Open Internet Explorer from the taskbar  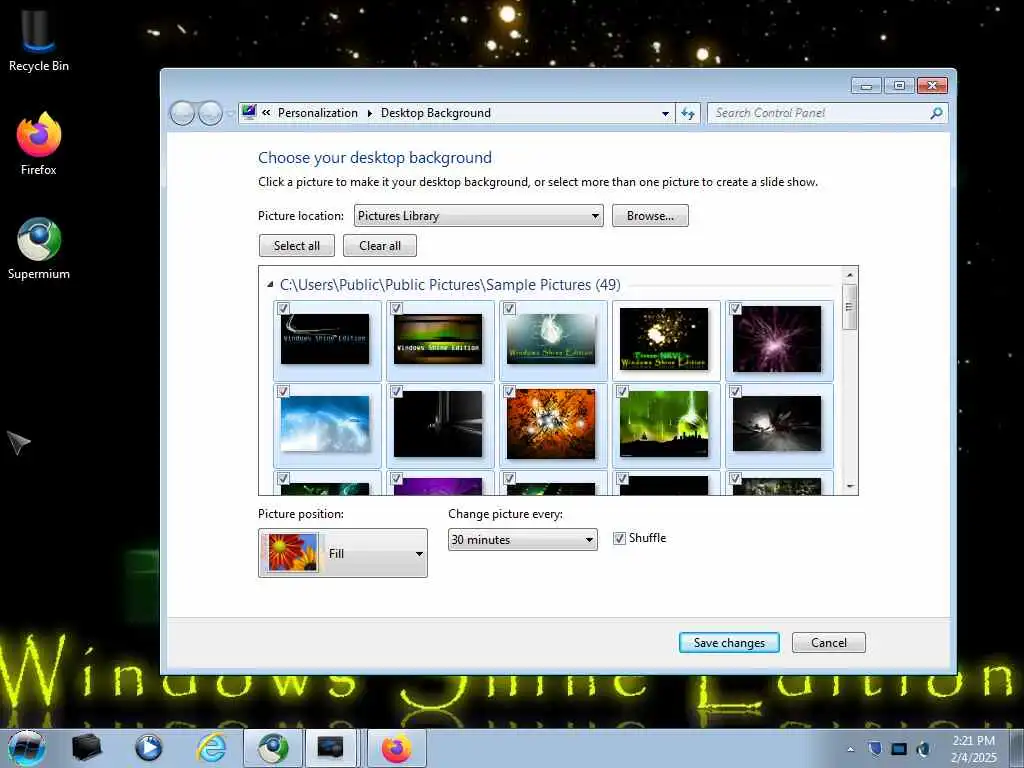(x=212, y=748)
